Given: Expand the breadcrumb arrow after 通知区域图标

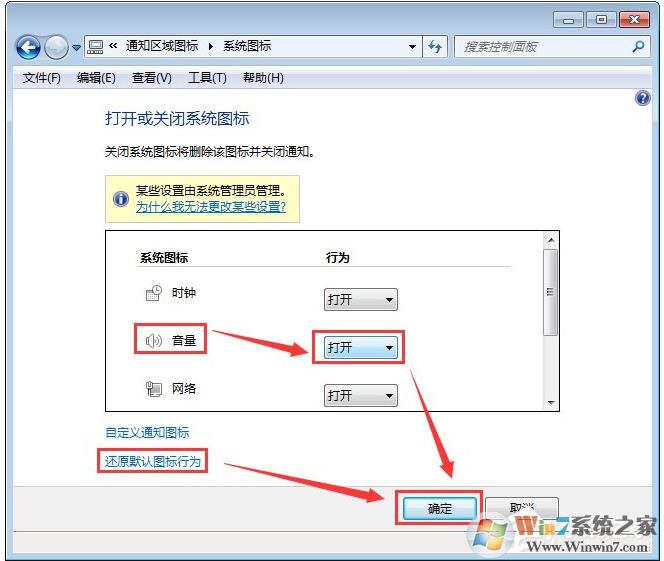Looking at the screenshot, I should click(x=211, y=46).
